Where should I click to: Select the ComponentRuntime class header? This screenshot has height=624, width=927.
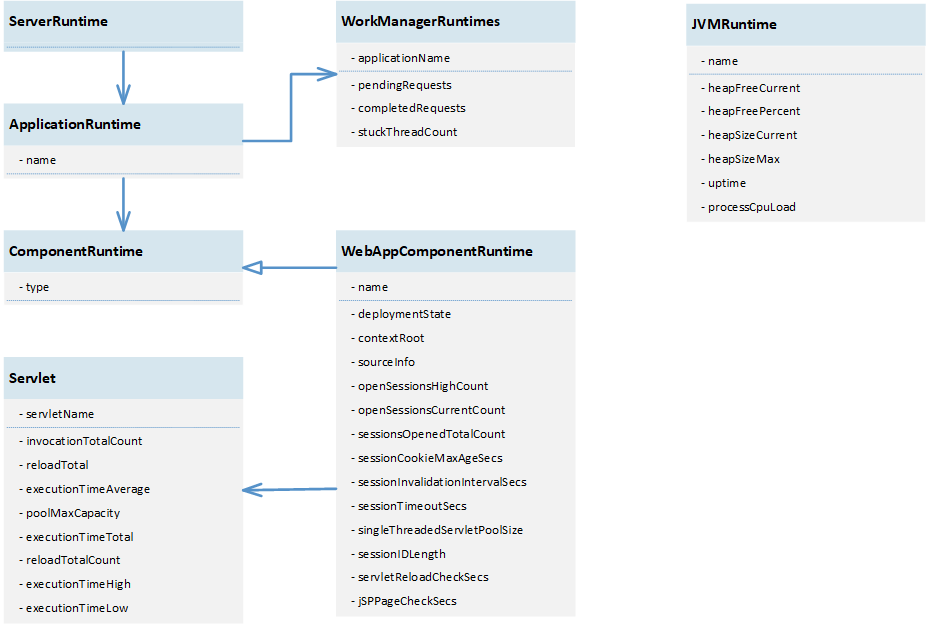120,251
